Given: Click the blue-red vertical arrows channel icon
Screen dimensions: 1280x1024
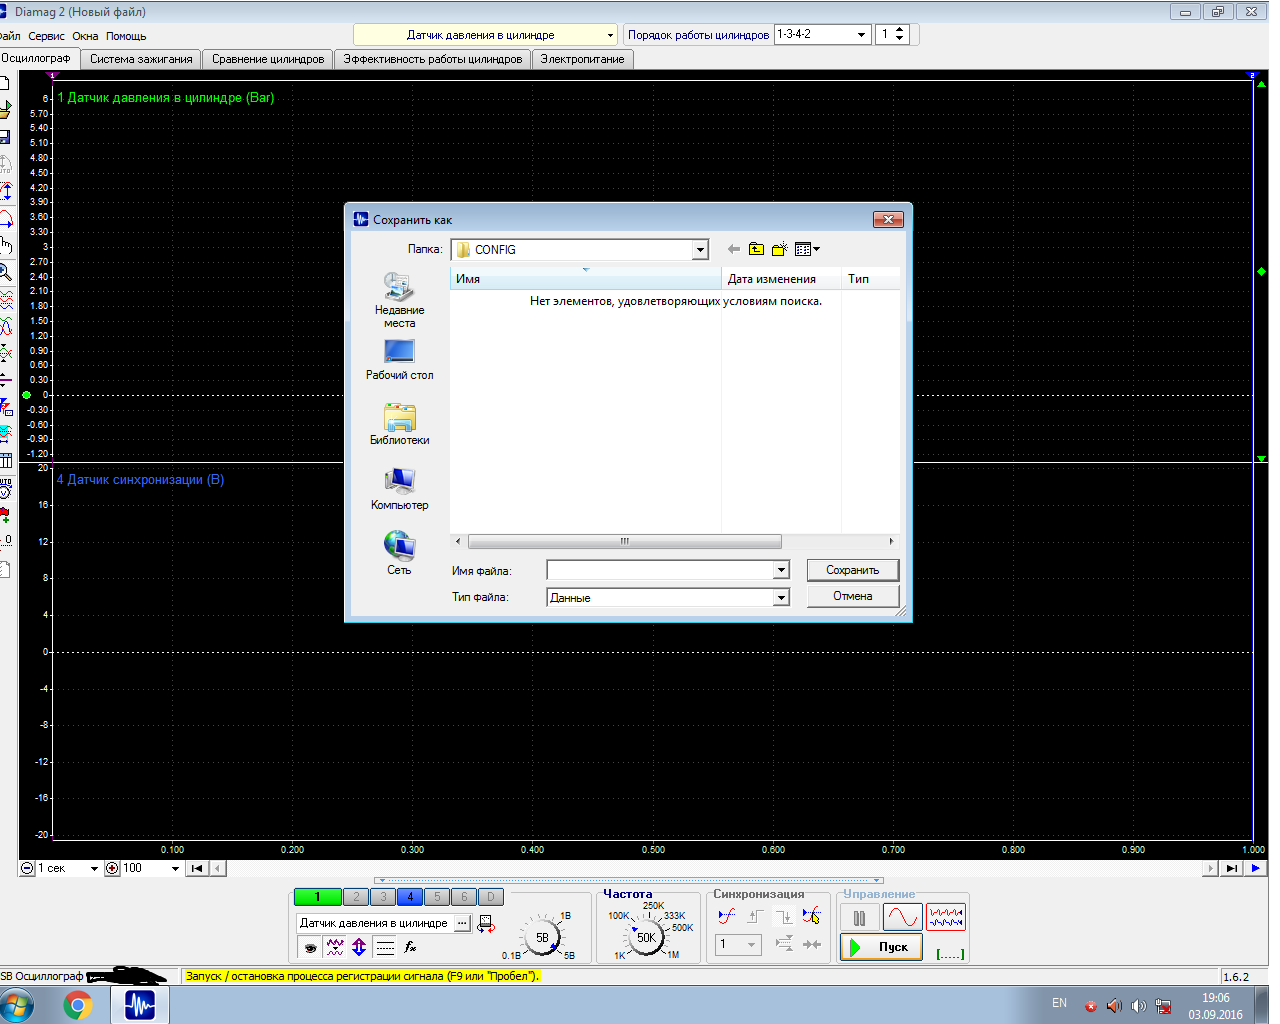Looking at the screenshot, I should [x=359, y=947].
